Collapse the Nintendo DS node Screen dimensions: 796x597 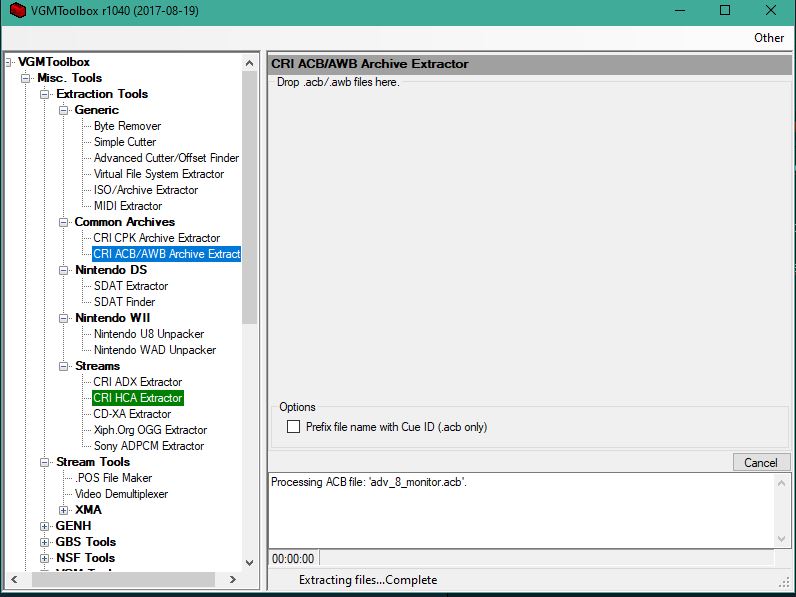63,270
